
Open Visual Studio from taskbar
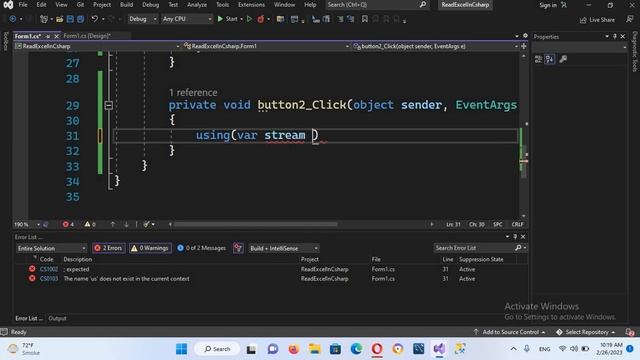(x=439, y=349)
